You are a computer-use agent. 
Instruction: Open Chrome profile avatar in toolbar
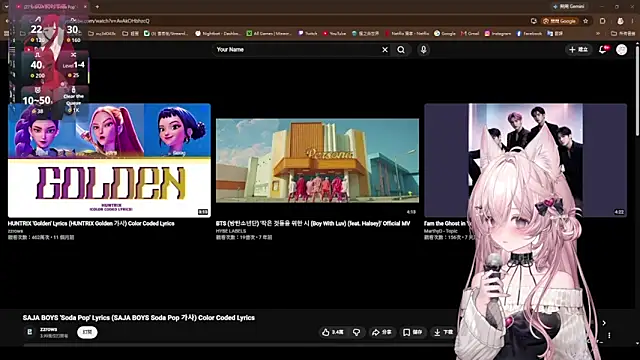pos(620,21)
